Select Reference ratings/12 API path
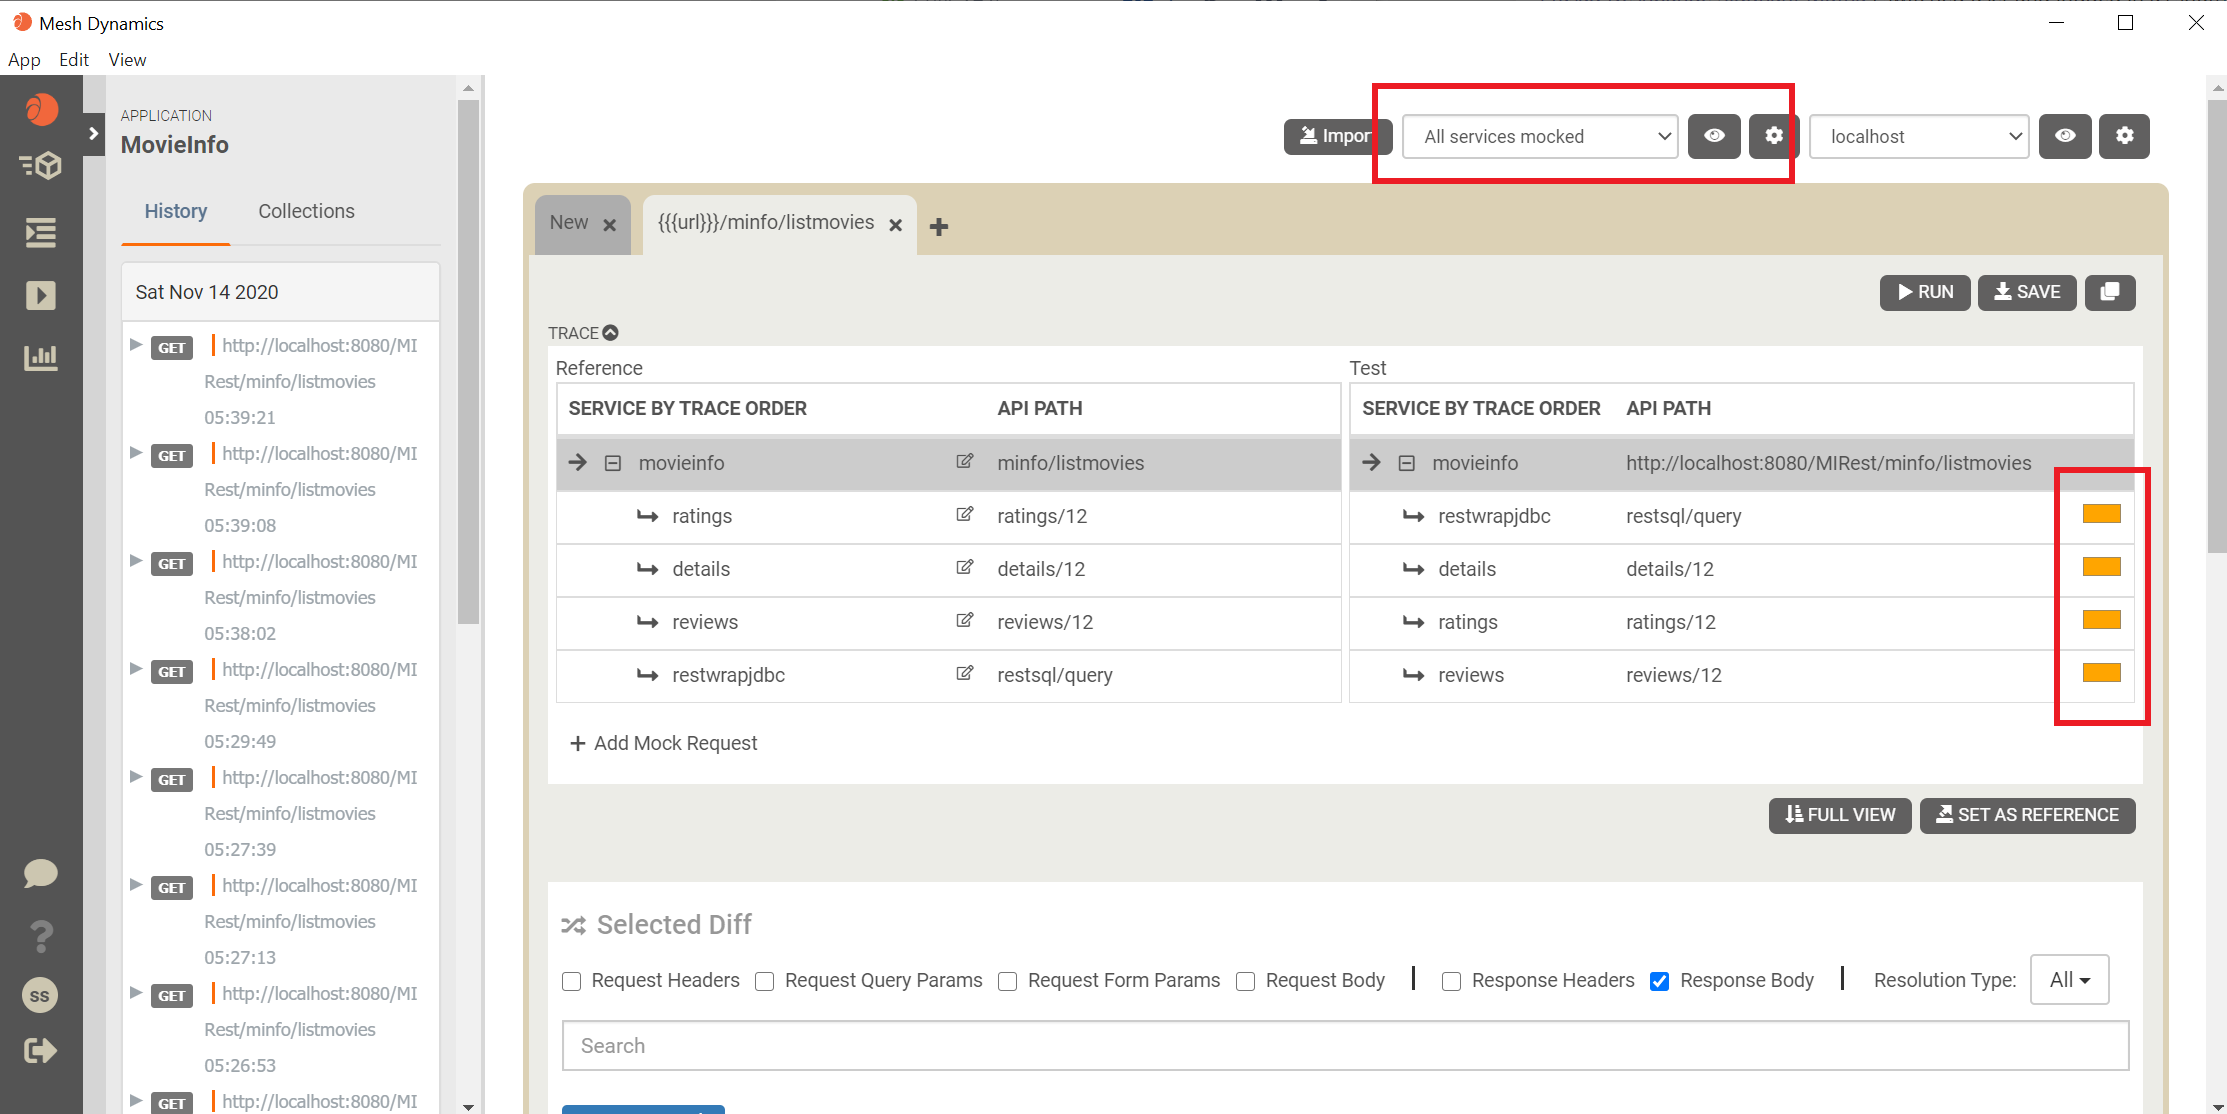2227x1114 pixels. coord(1042,516)
